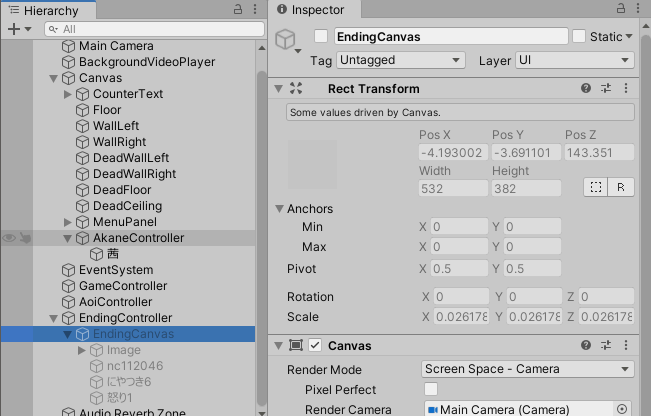The width and height of the screenshot is (651, 416).
Task: Open Rect Transform presets icon
Action: point(606,88)
